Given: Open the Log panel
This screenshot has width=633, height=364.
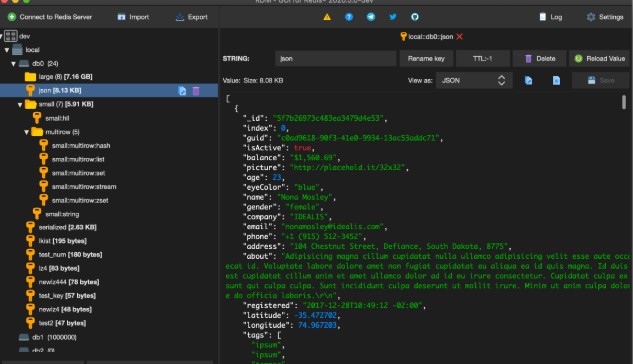Looking at the screenshot, I should [551, 17].
